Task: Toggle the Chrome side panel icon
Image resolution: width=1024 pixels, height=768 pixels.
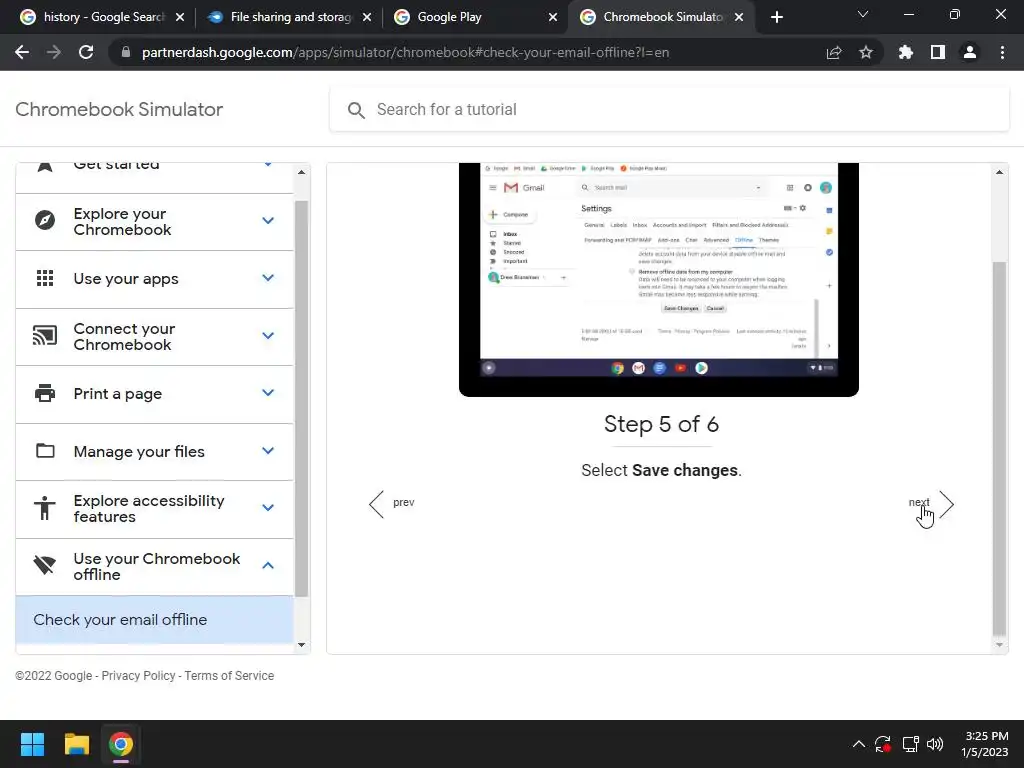Action: (x=938, y=52)
